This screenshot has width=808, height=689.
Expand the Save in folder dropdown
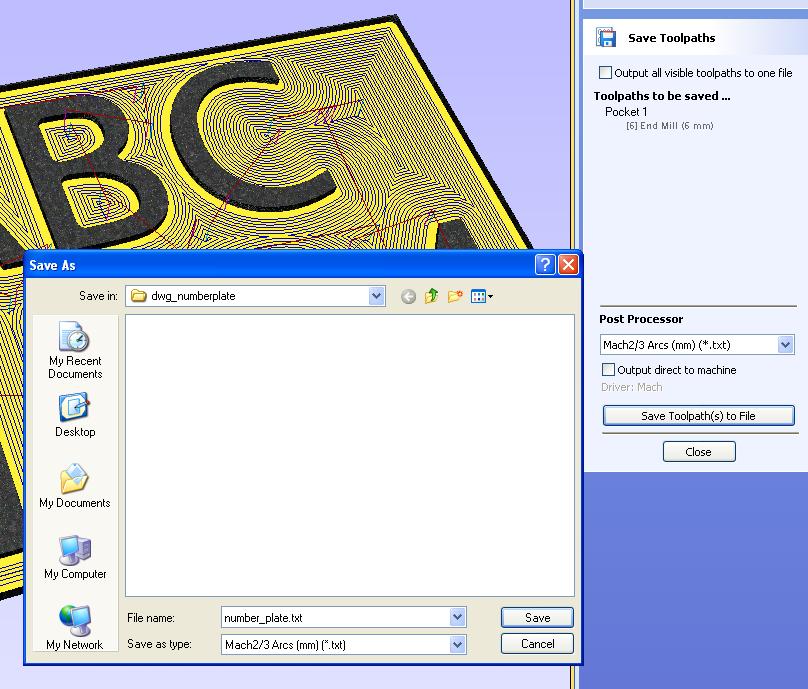(x=376, y=296)
